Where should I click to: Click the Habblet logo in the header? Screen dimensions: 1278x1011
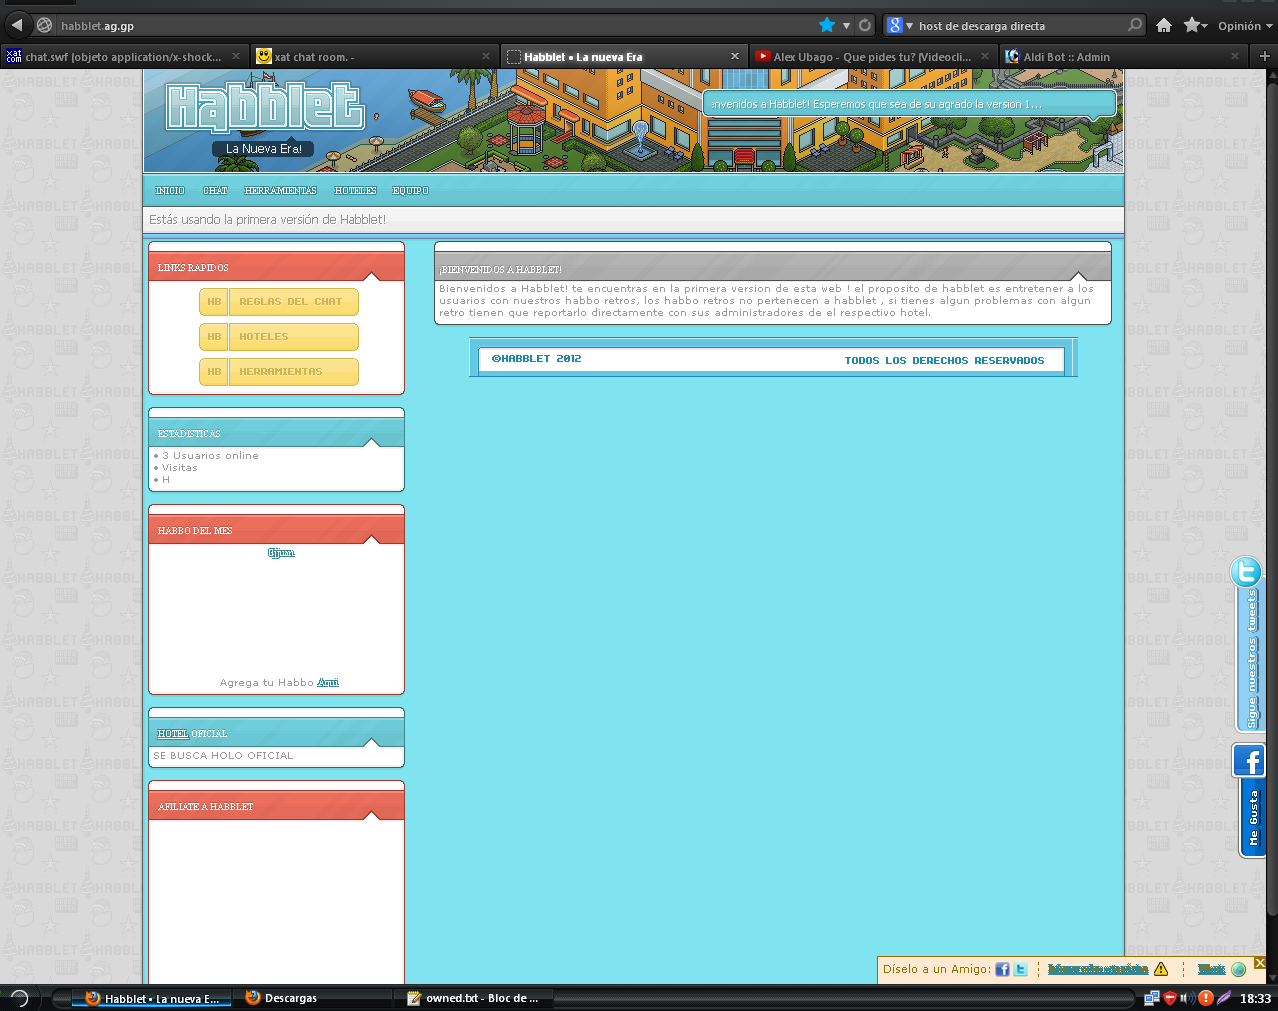point(264,109)
